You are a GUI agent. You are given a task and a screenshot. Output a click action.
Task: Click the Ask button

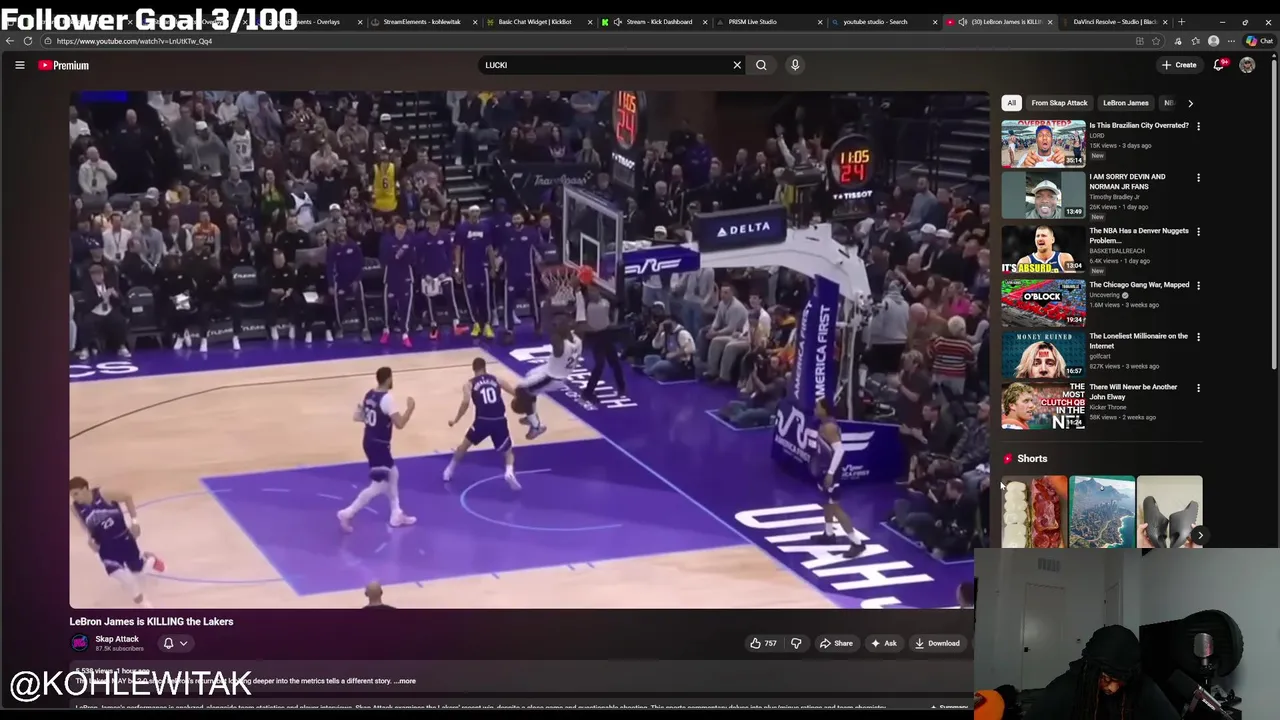click(x=884, y=643)
